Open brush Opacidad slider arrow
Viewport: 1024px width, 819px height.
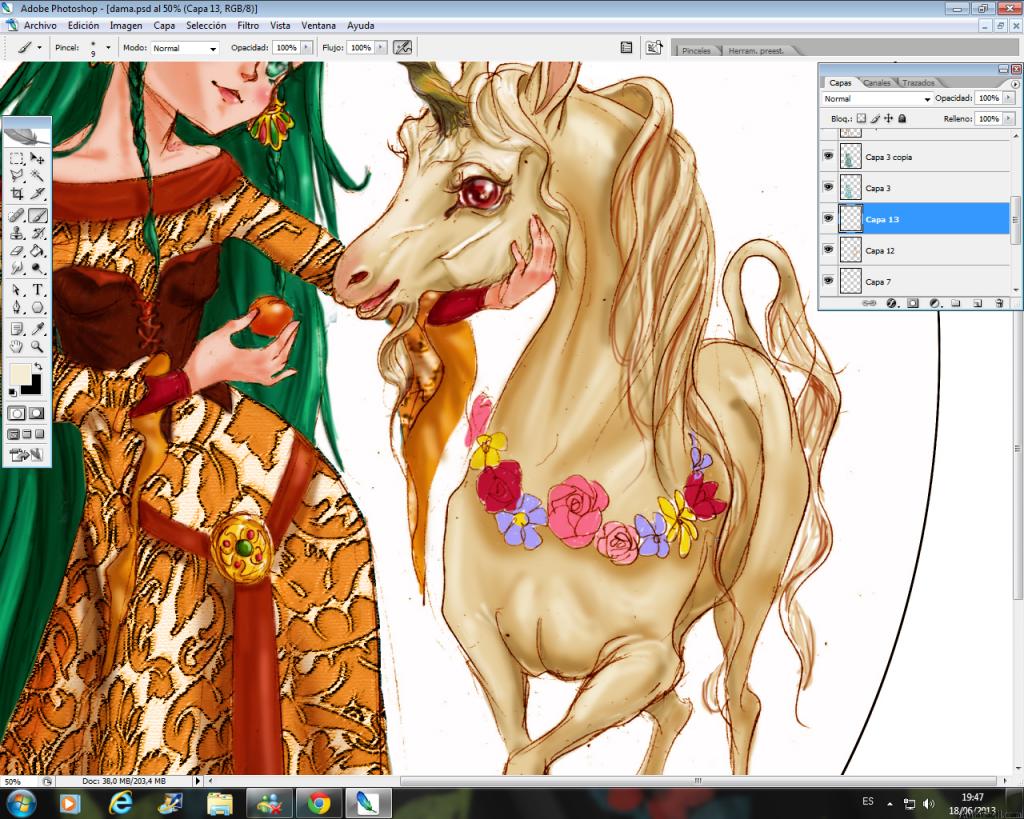pos(306,48)
